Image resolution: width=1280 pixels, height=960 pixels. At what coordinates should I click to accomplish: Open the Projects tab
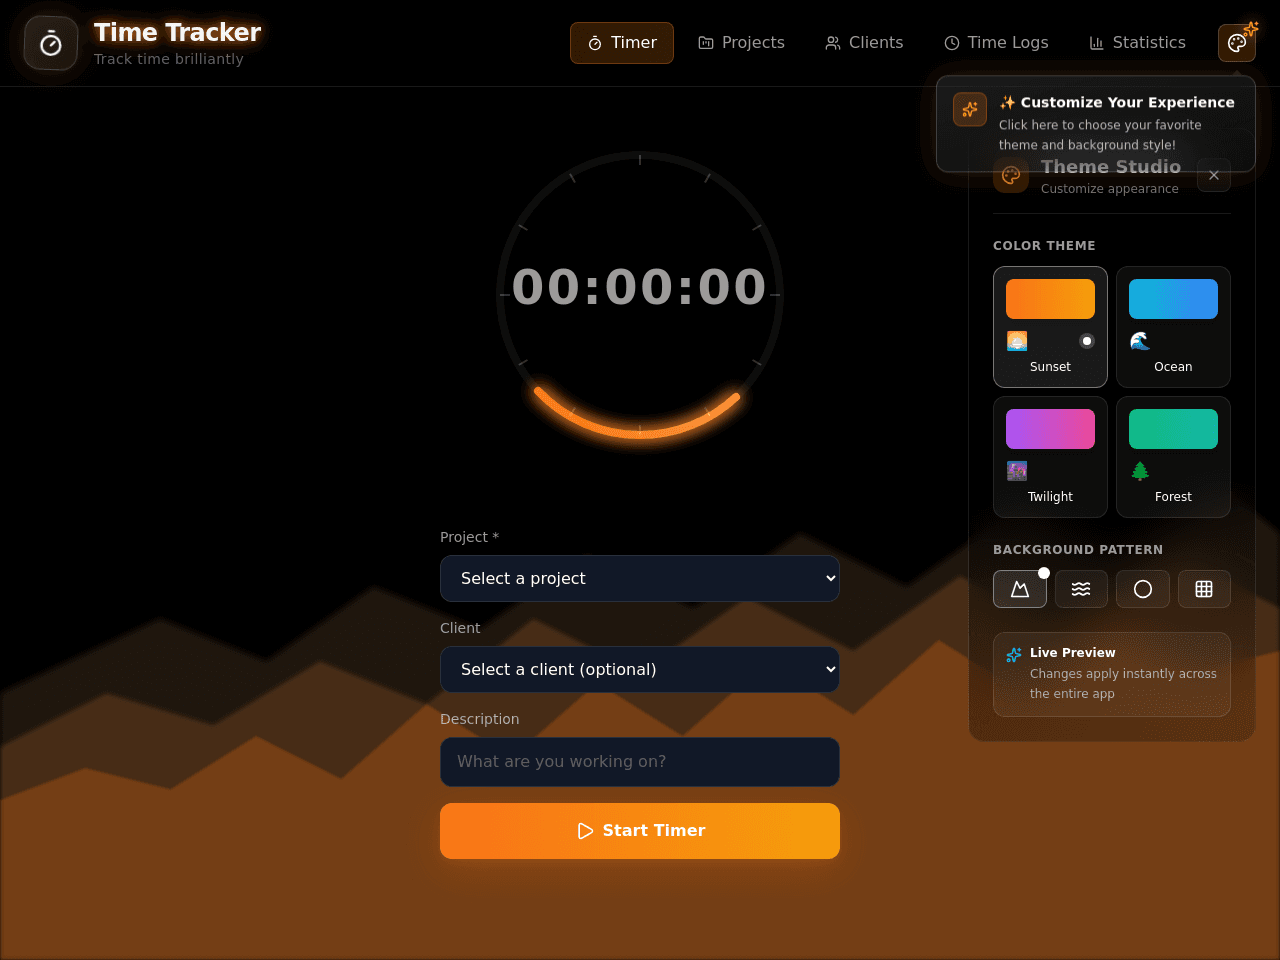[x=741, y=43]
